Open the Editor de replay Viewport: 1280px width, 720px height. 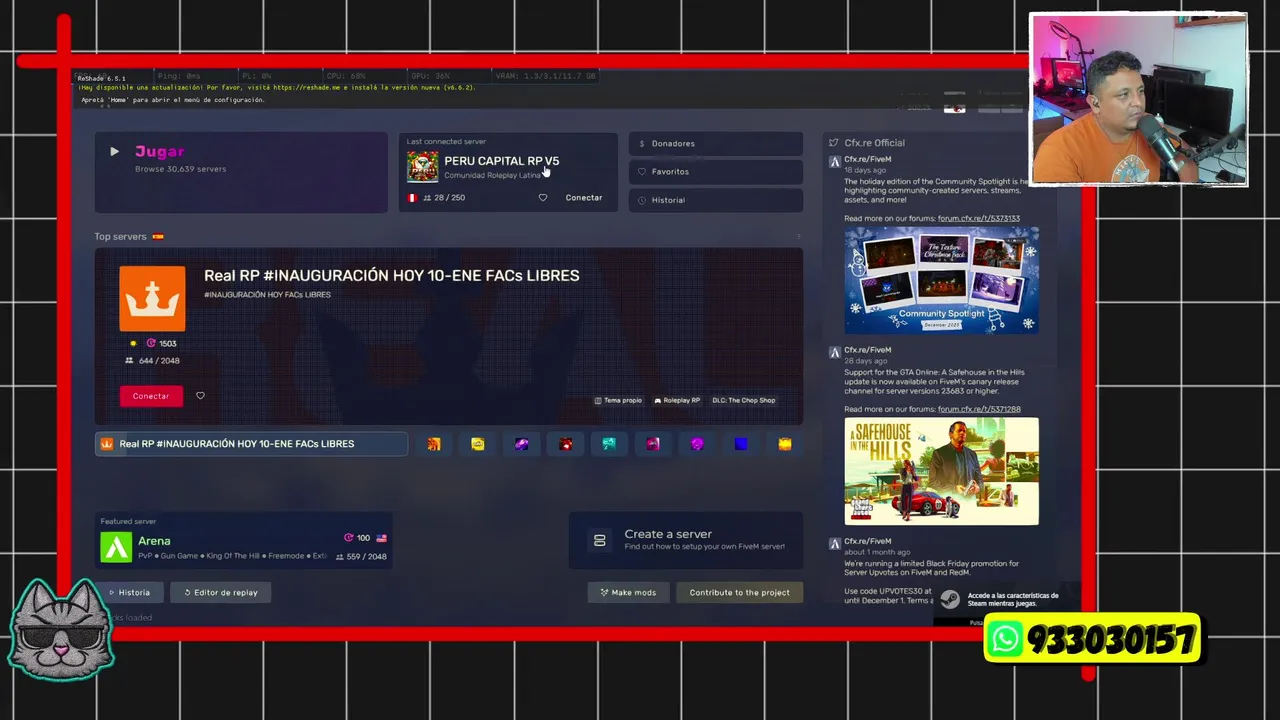point(221,593)
